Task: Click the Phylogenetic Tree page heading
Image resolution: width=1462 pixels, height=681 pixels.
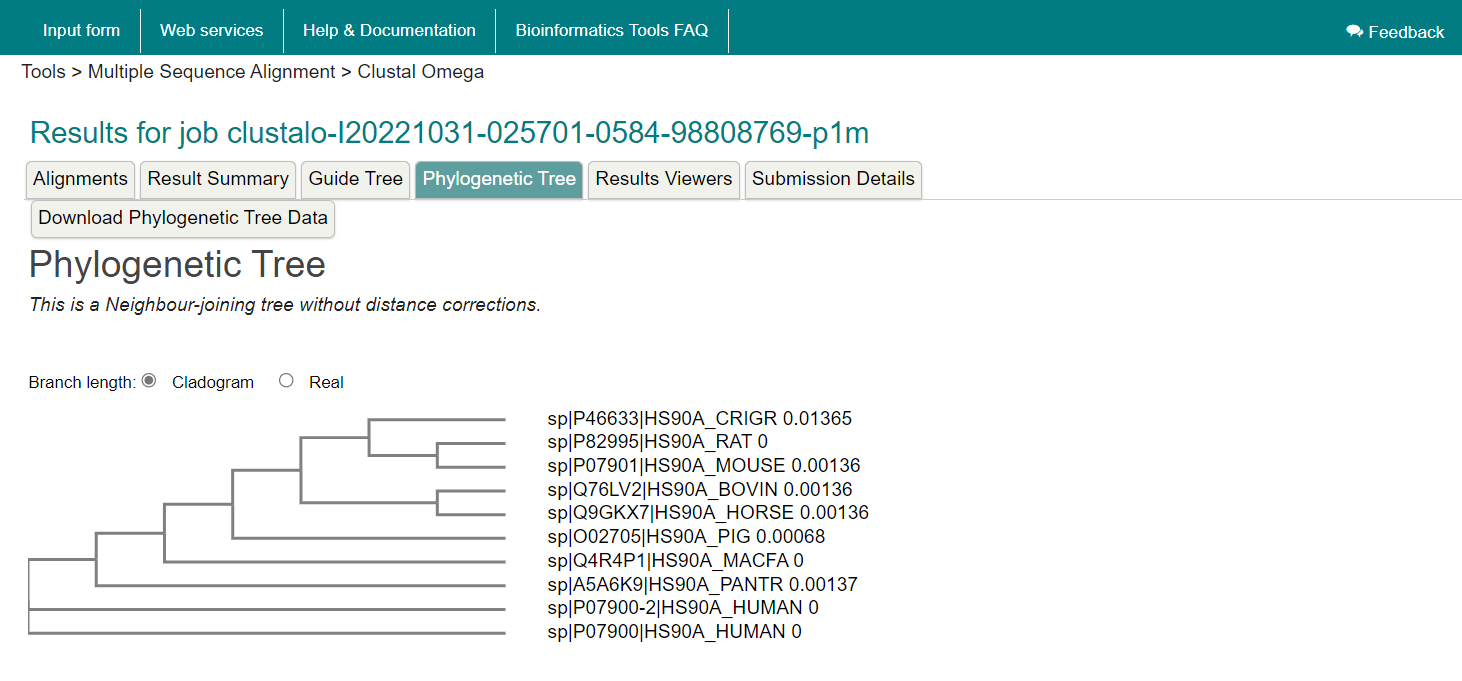Action: point(177,264)
